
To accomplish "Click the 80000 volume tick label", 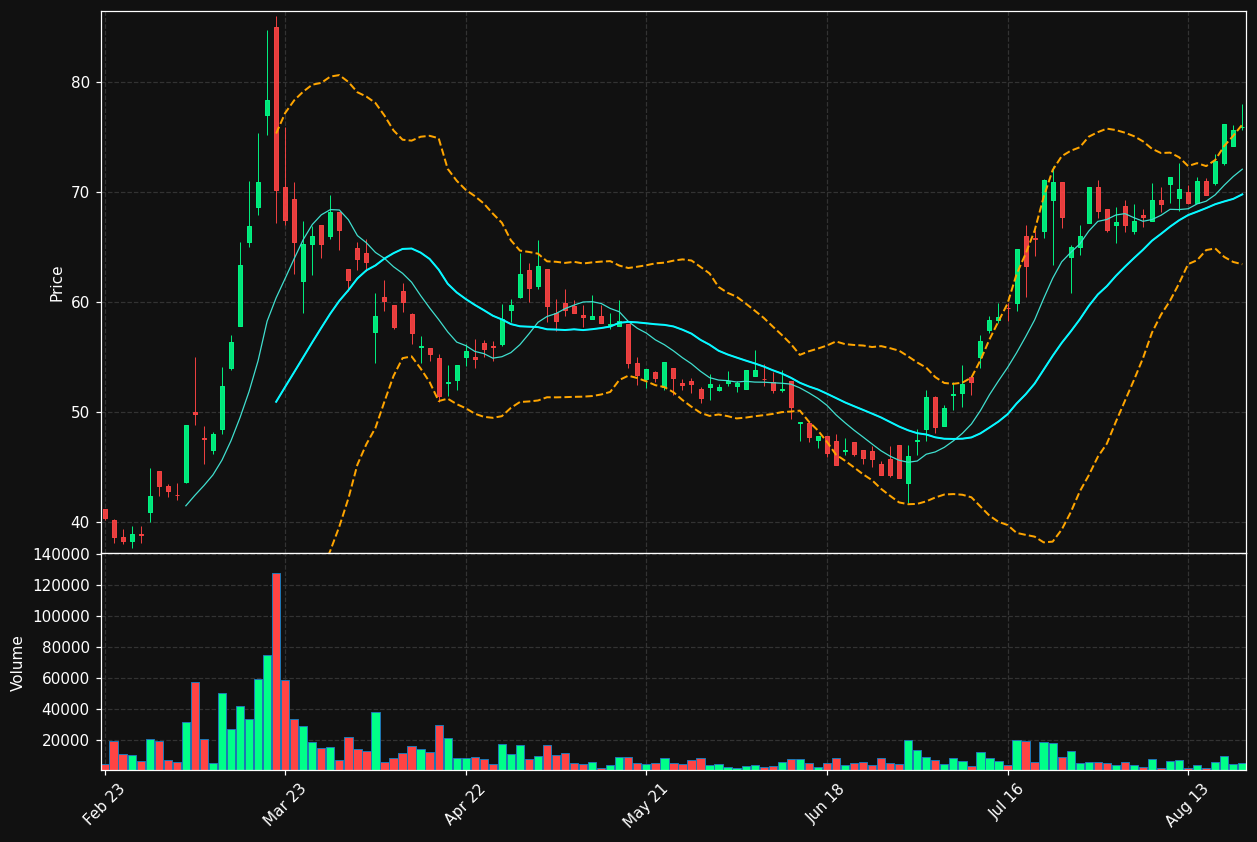I will tap(66, 647).
